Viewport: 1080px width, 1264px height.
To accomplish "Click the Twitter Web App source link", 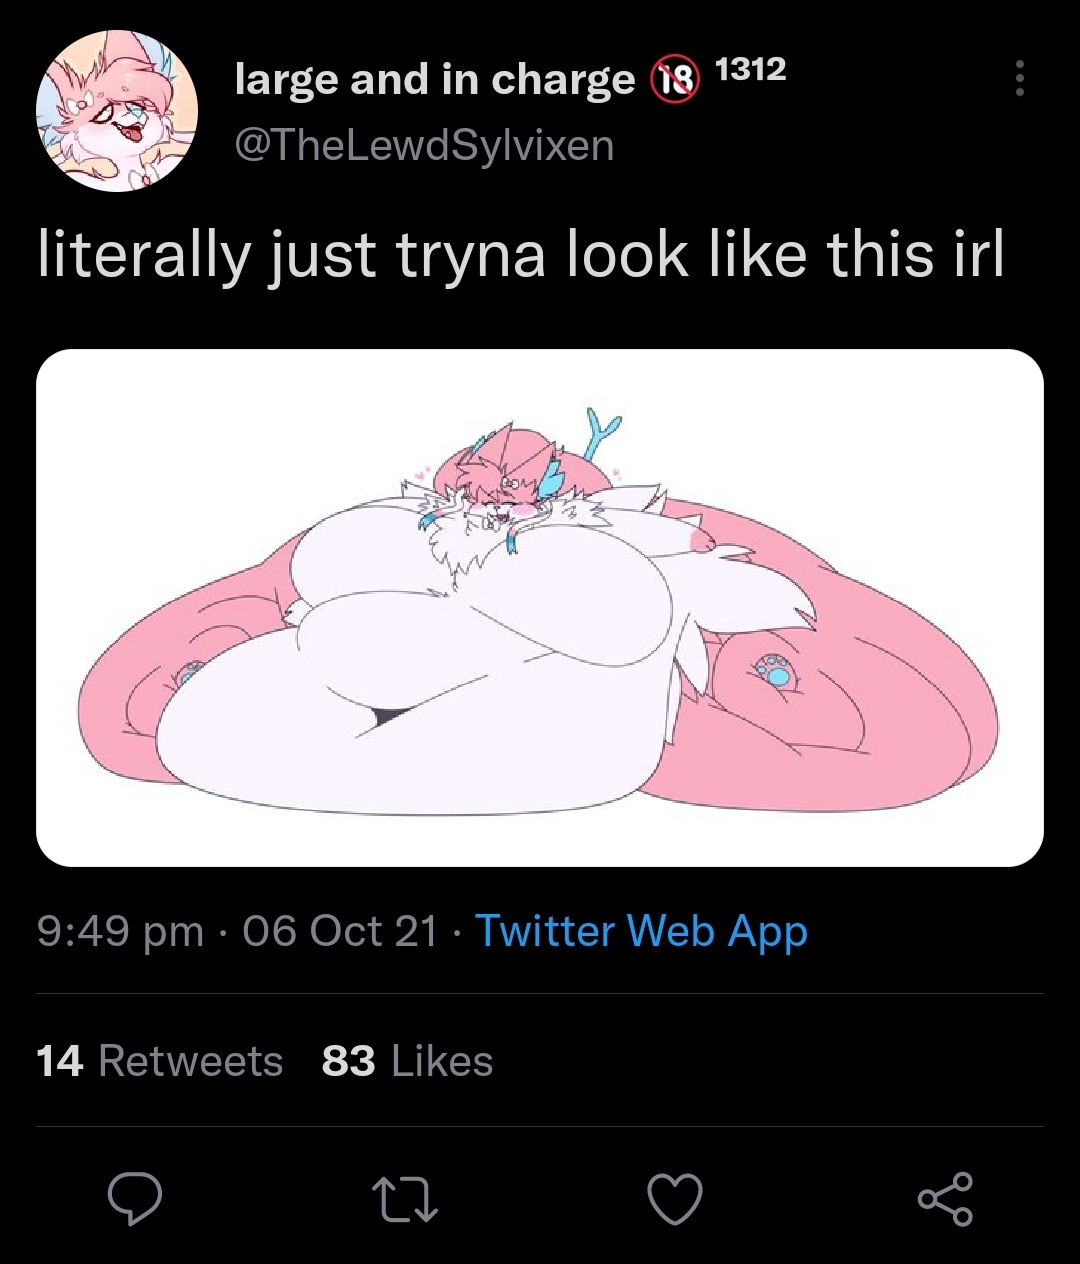I will click(641, 931).
